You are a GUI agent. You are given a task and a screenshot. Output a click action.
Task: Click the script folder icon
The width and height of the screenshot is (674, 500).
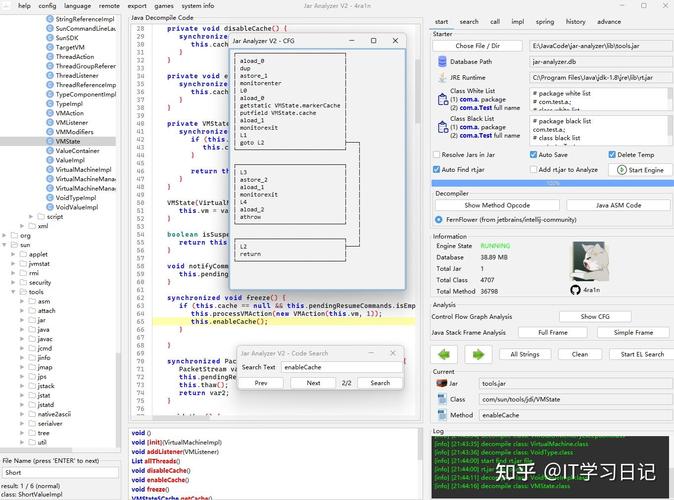pos(41,216)
